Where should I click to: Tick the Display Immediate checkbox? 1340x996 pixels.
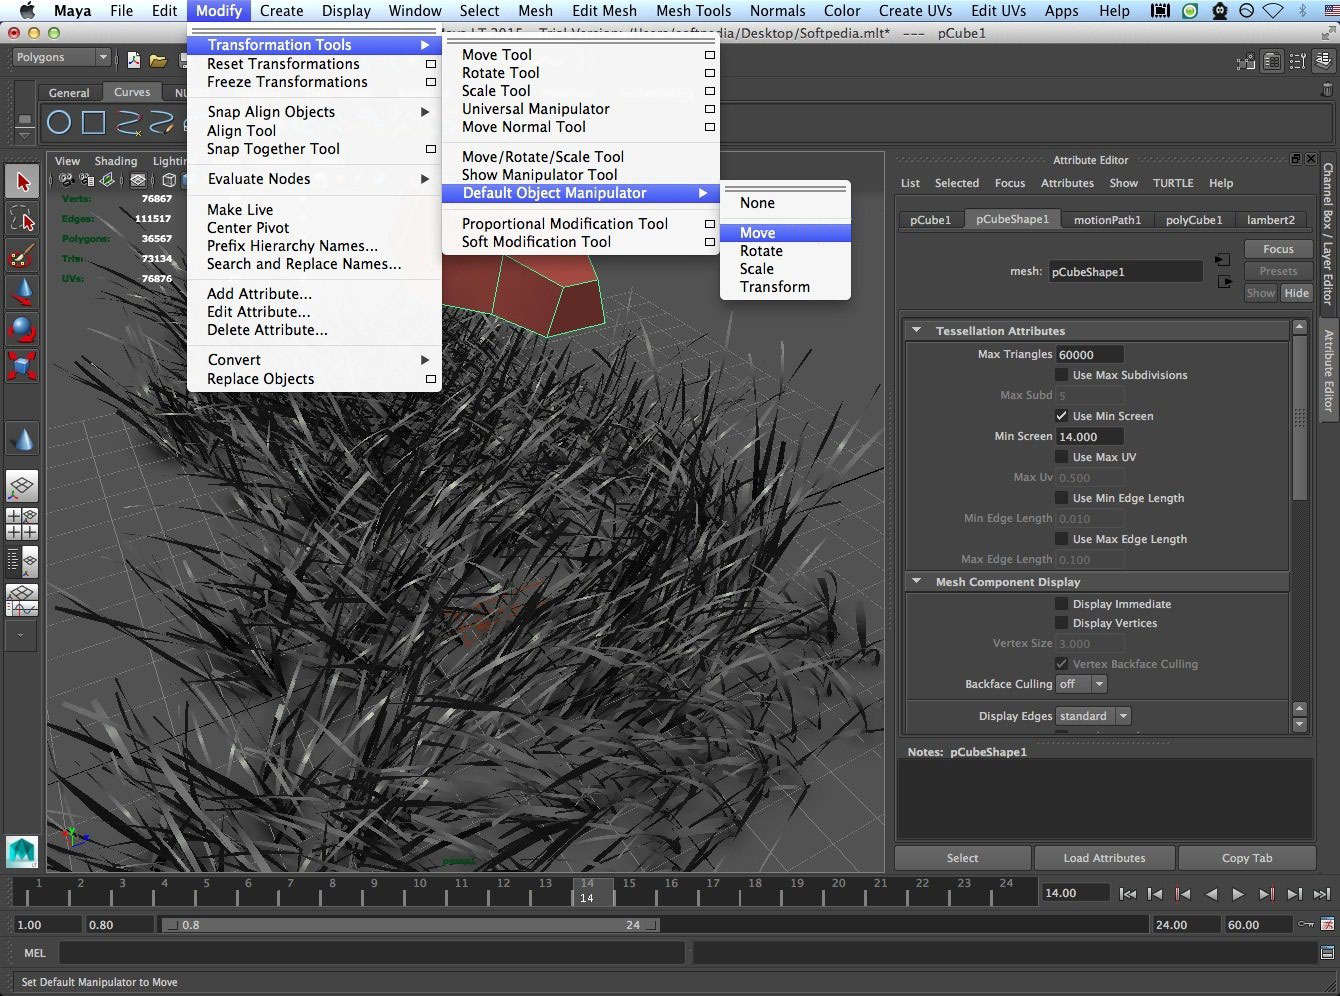[x=1061, y=604]
